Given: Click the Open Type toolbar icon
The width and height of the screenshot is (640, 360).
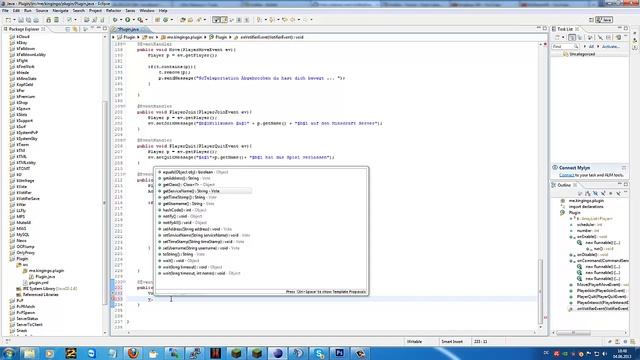Looking at the screenshot, I should tap(182, 20).
